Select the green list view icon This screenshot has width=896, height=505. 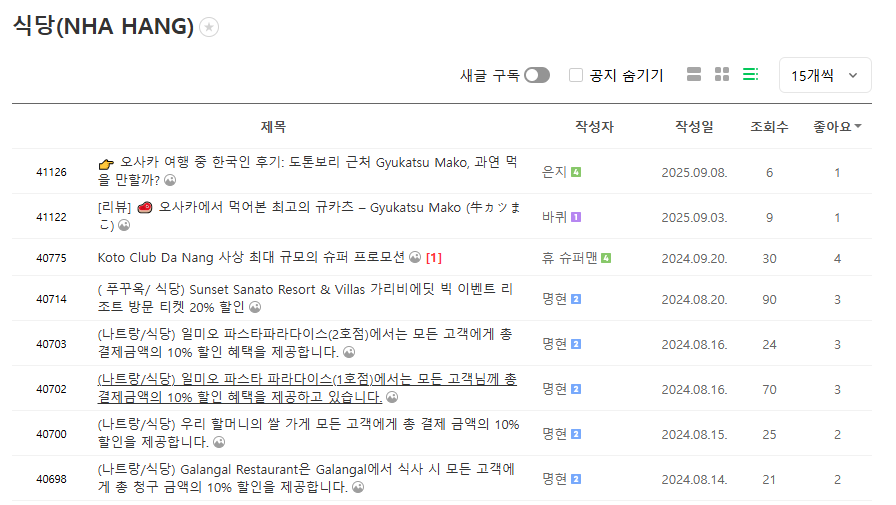750,74
